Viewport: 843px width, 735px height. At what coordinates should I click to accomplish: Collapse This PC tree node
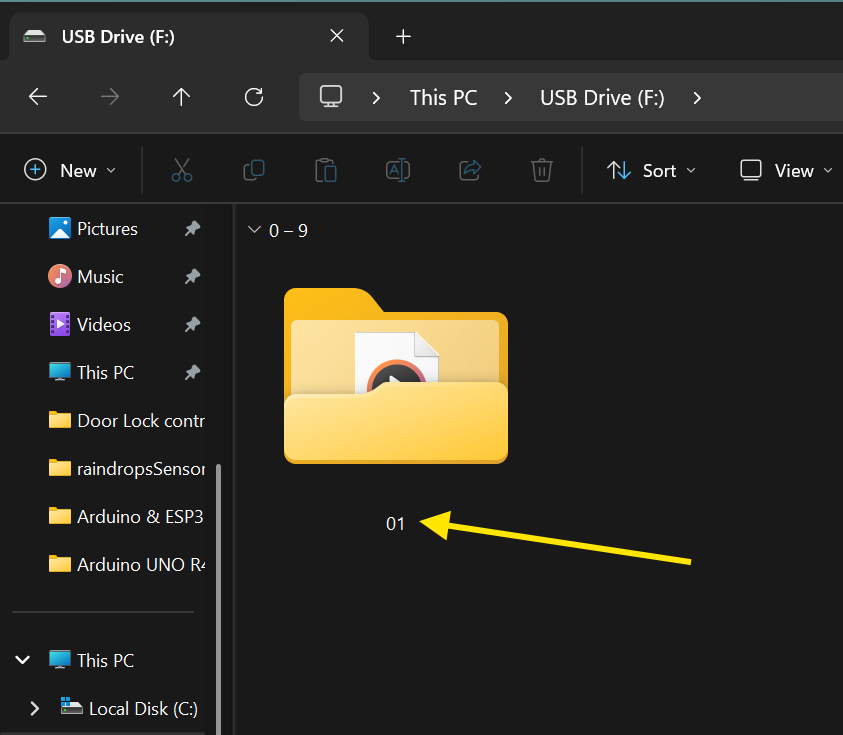click(22, 660)
